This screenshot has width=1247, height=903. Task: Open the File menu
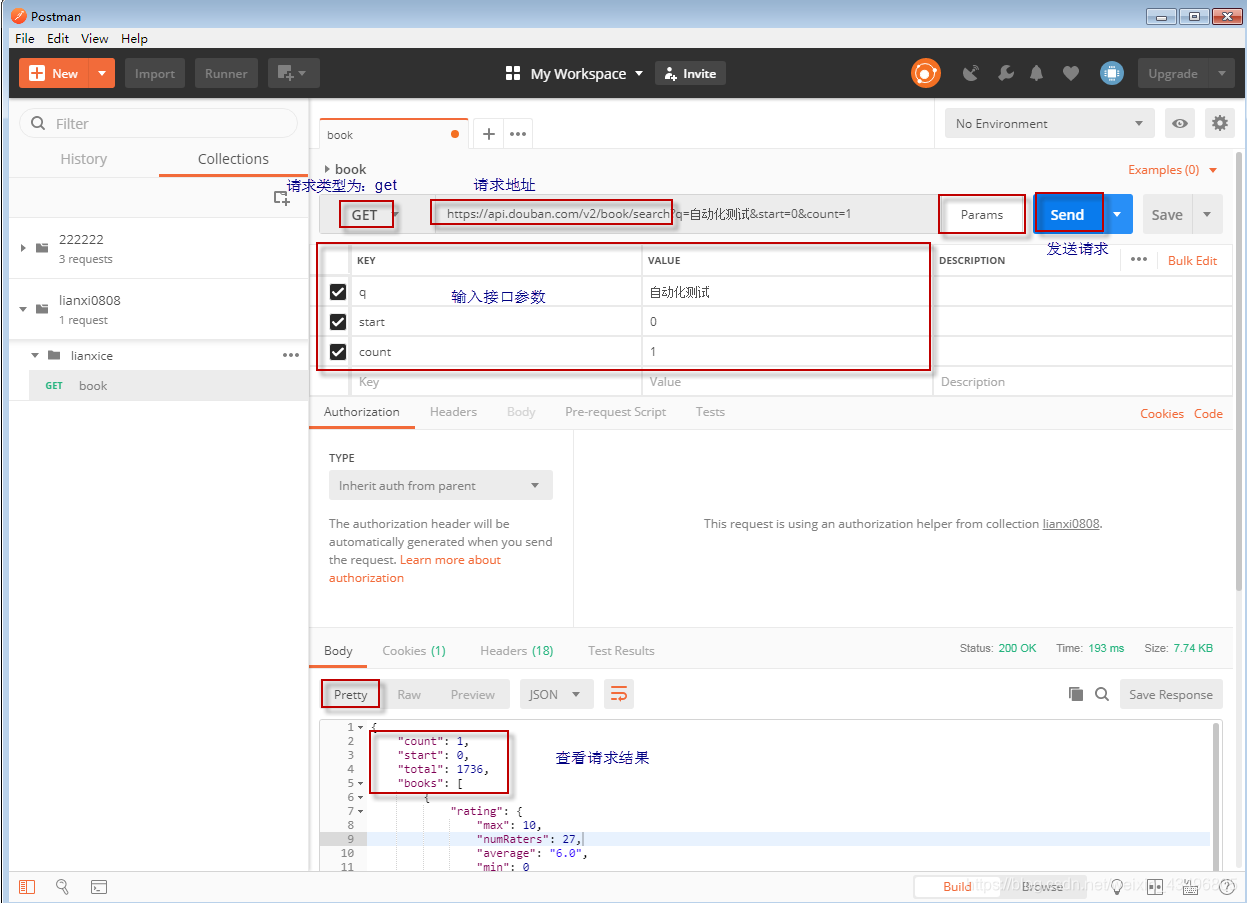[x=25, y=38]
